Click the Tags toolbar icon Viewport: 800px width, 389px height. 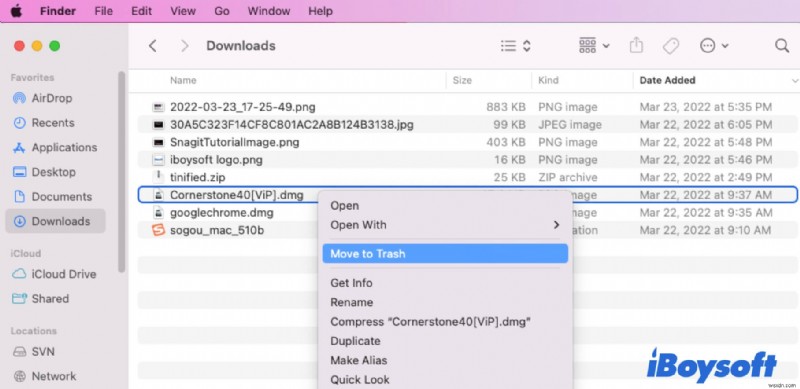671,46
